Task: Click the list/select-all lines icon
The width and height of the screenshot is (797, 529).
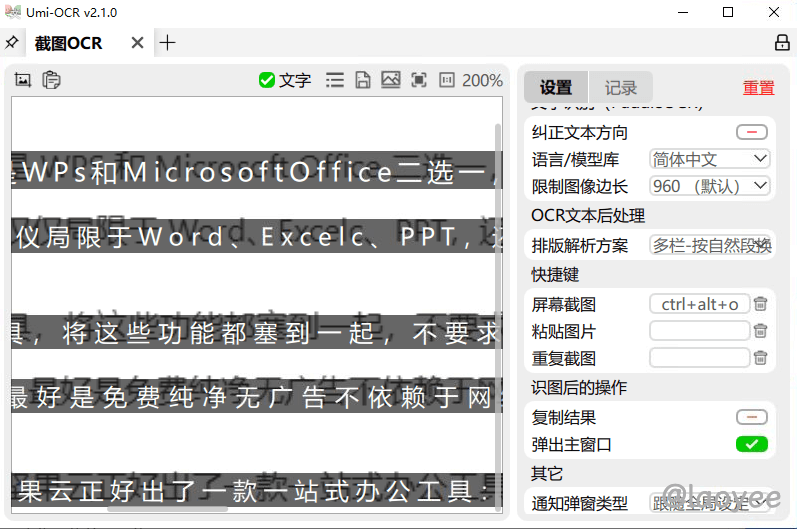Action: pos(335,80)
